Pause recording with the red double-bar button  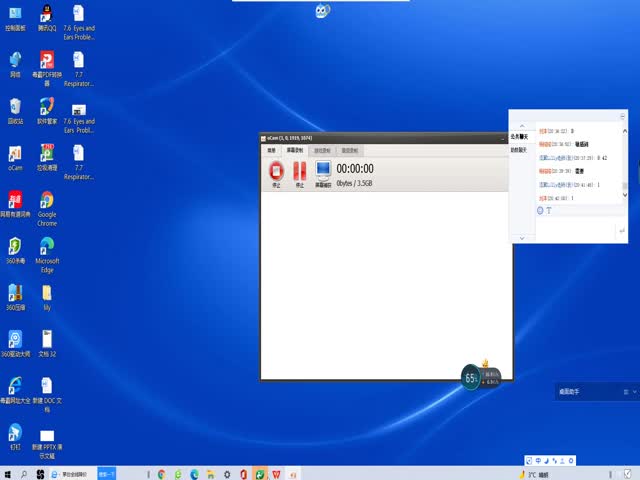click(x=299, y=172)
